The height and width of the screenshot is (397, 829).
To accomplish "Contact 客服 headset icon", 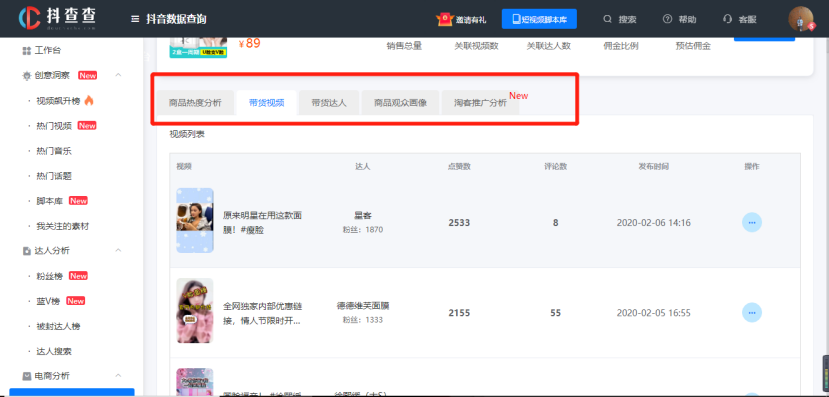I will [x=727, y=20].
